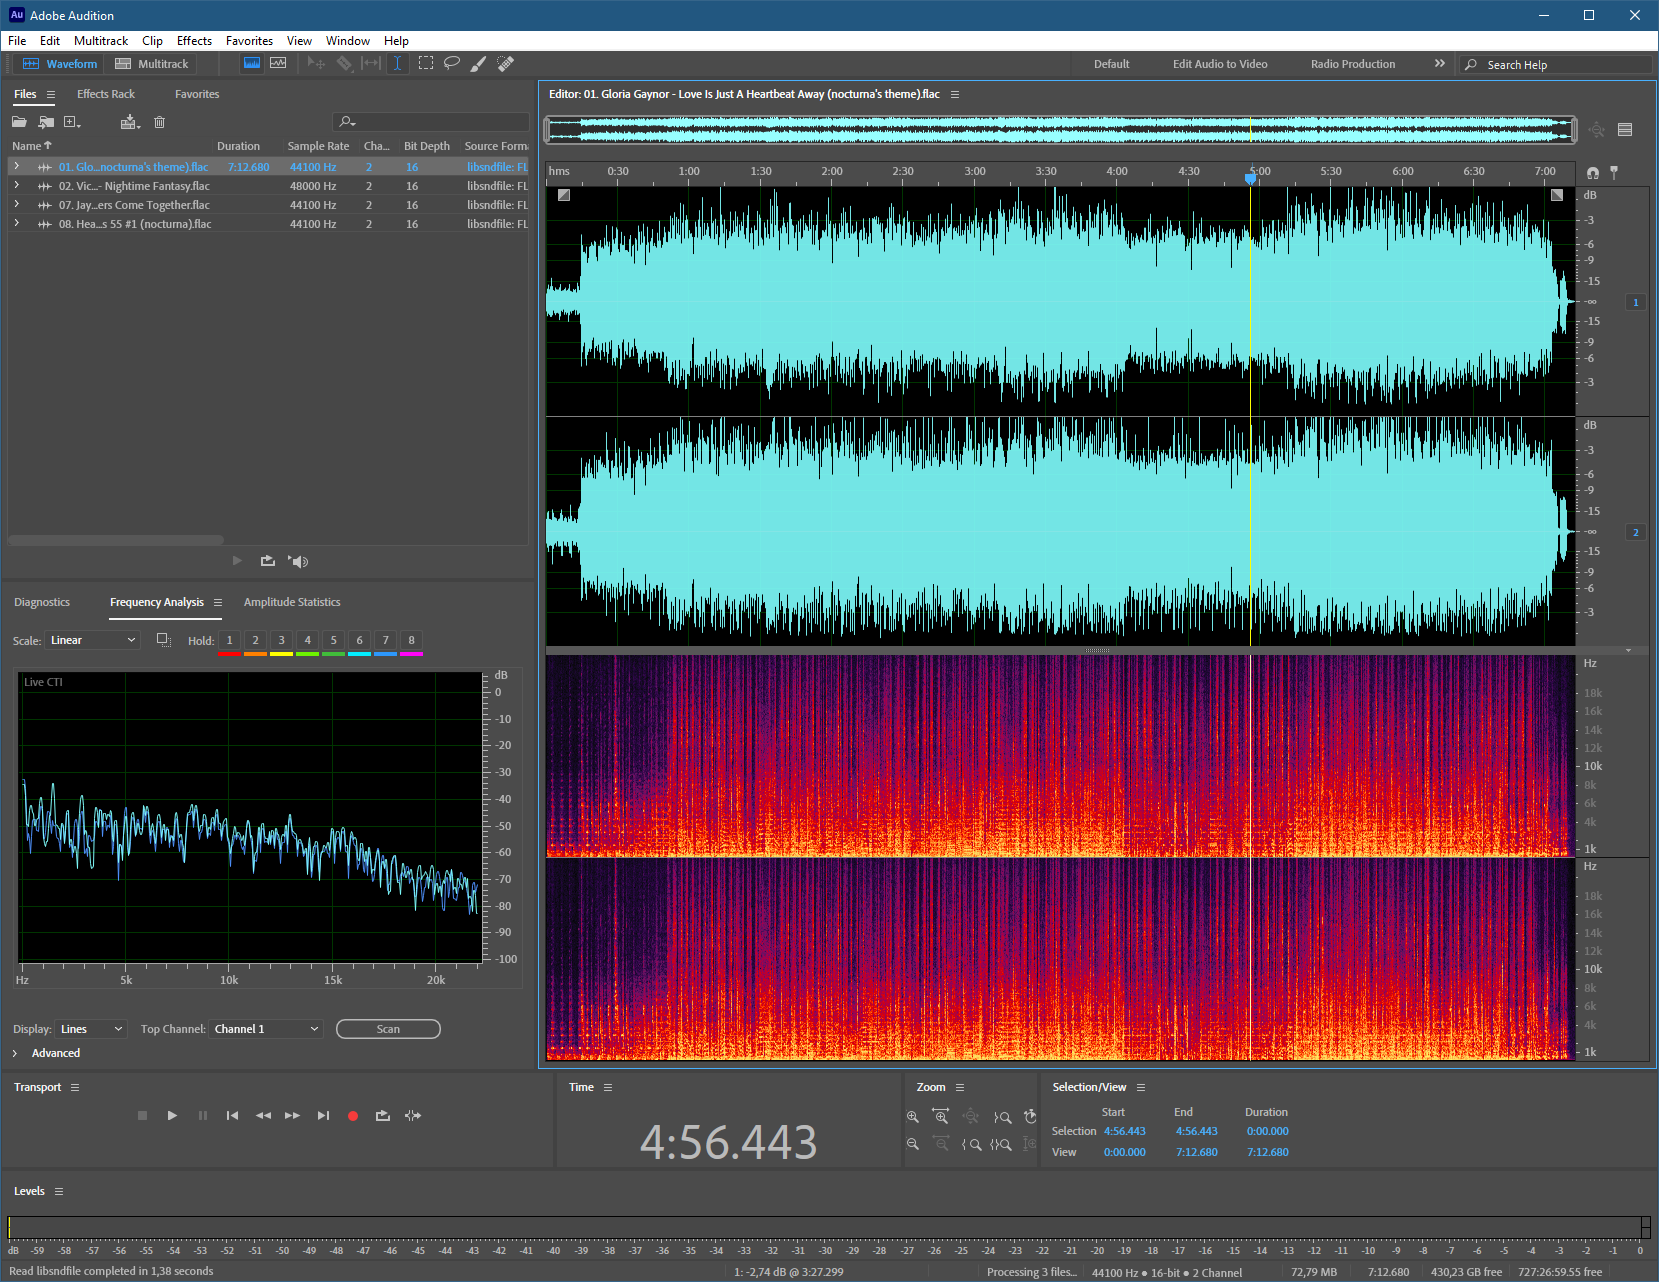
Task: Switch to Waveform view button
Action: click(60, 64)
